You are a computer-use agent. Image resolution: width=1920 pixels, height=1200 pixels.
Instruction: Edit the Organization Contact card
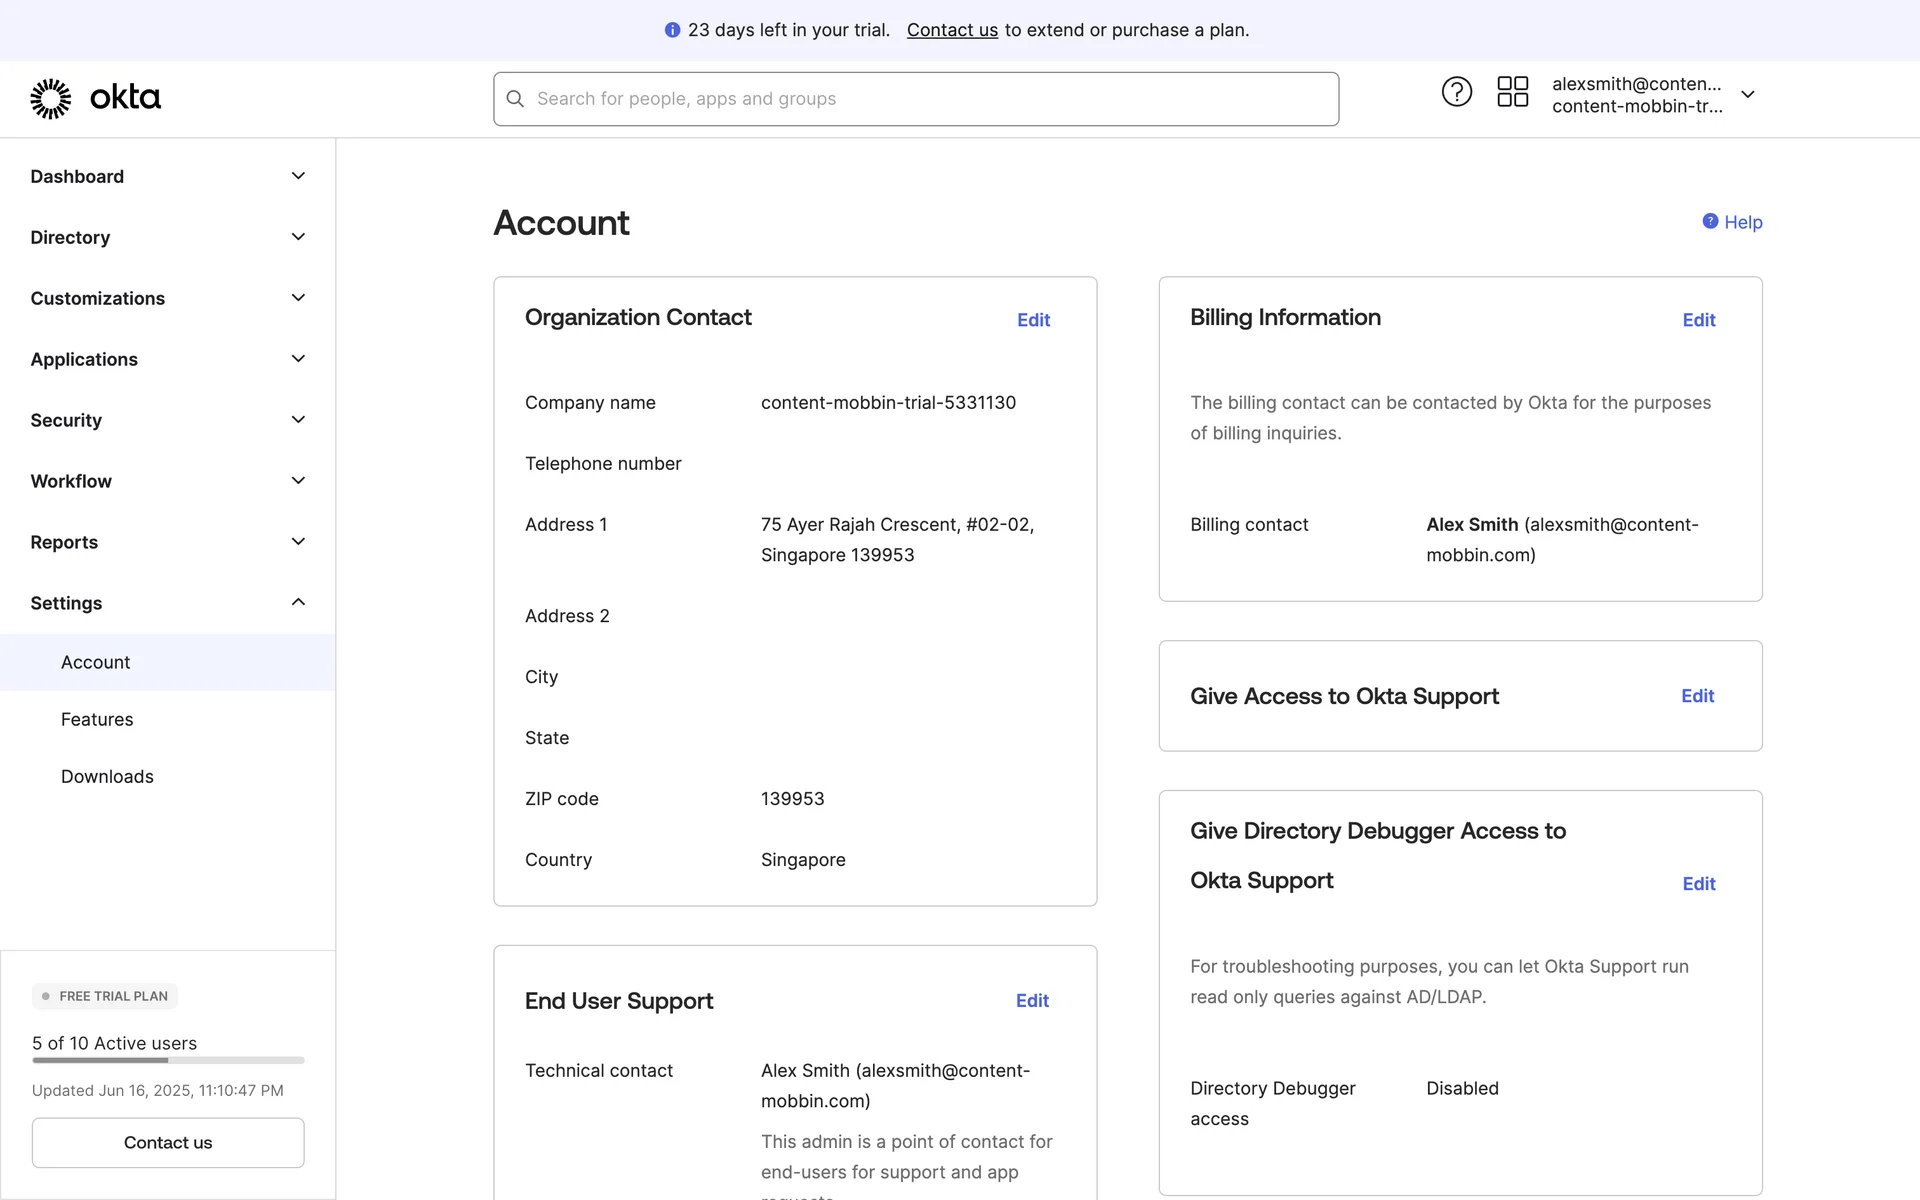click(1033, 320)
